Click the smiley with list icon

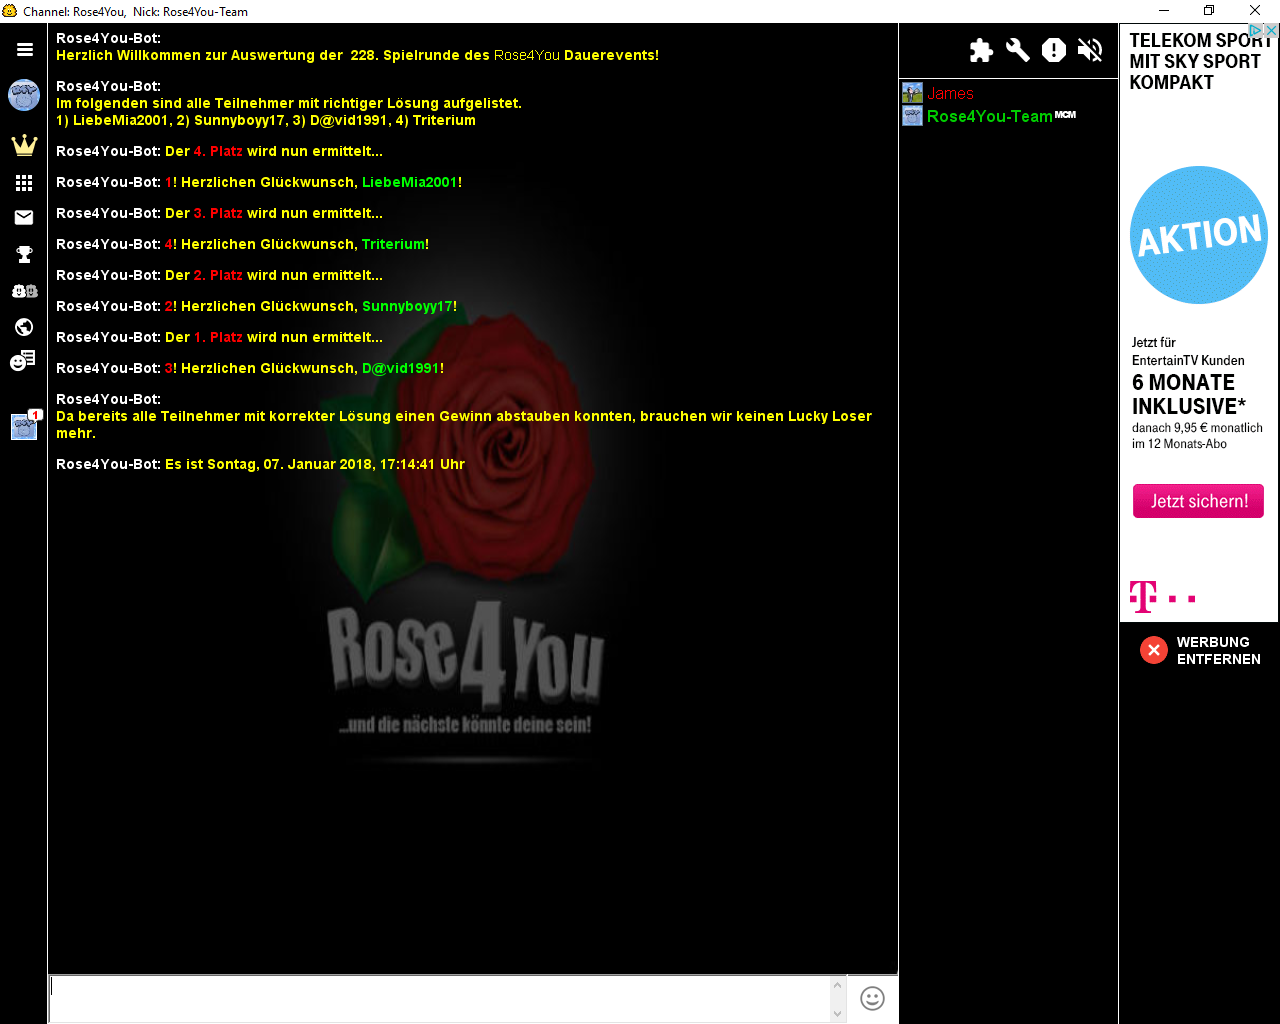pos(23,361)
